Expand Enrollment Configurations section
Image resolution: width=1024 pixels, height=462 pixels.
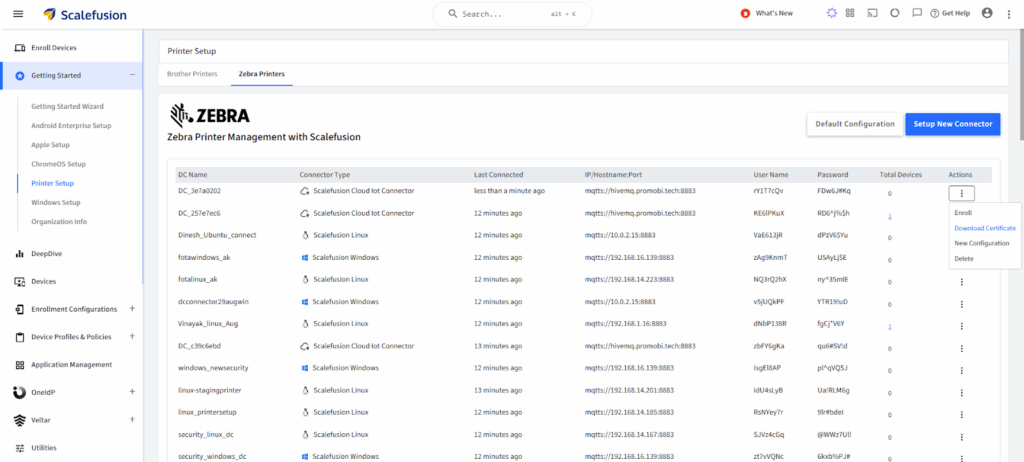click(132, 309)
